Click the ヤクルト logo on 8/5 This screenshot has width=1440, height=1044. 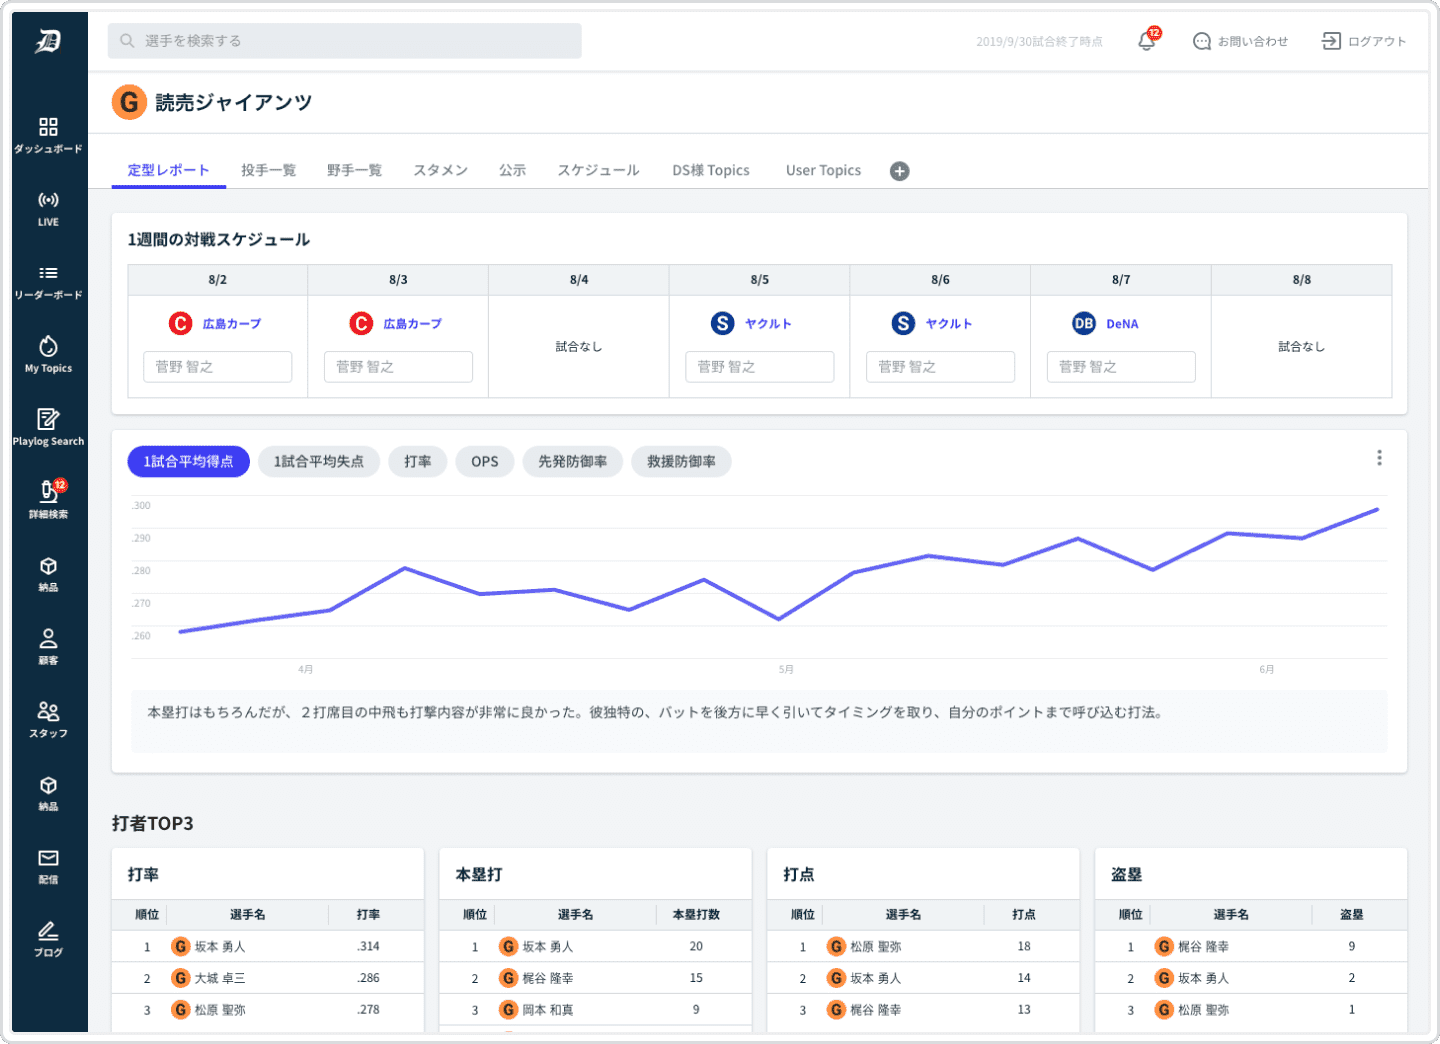click(x=722, y=323)
